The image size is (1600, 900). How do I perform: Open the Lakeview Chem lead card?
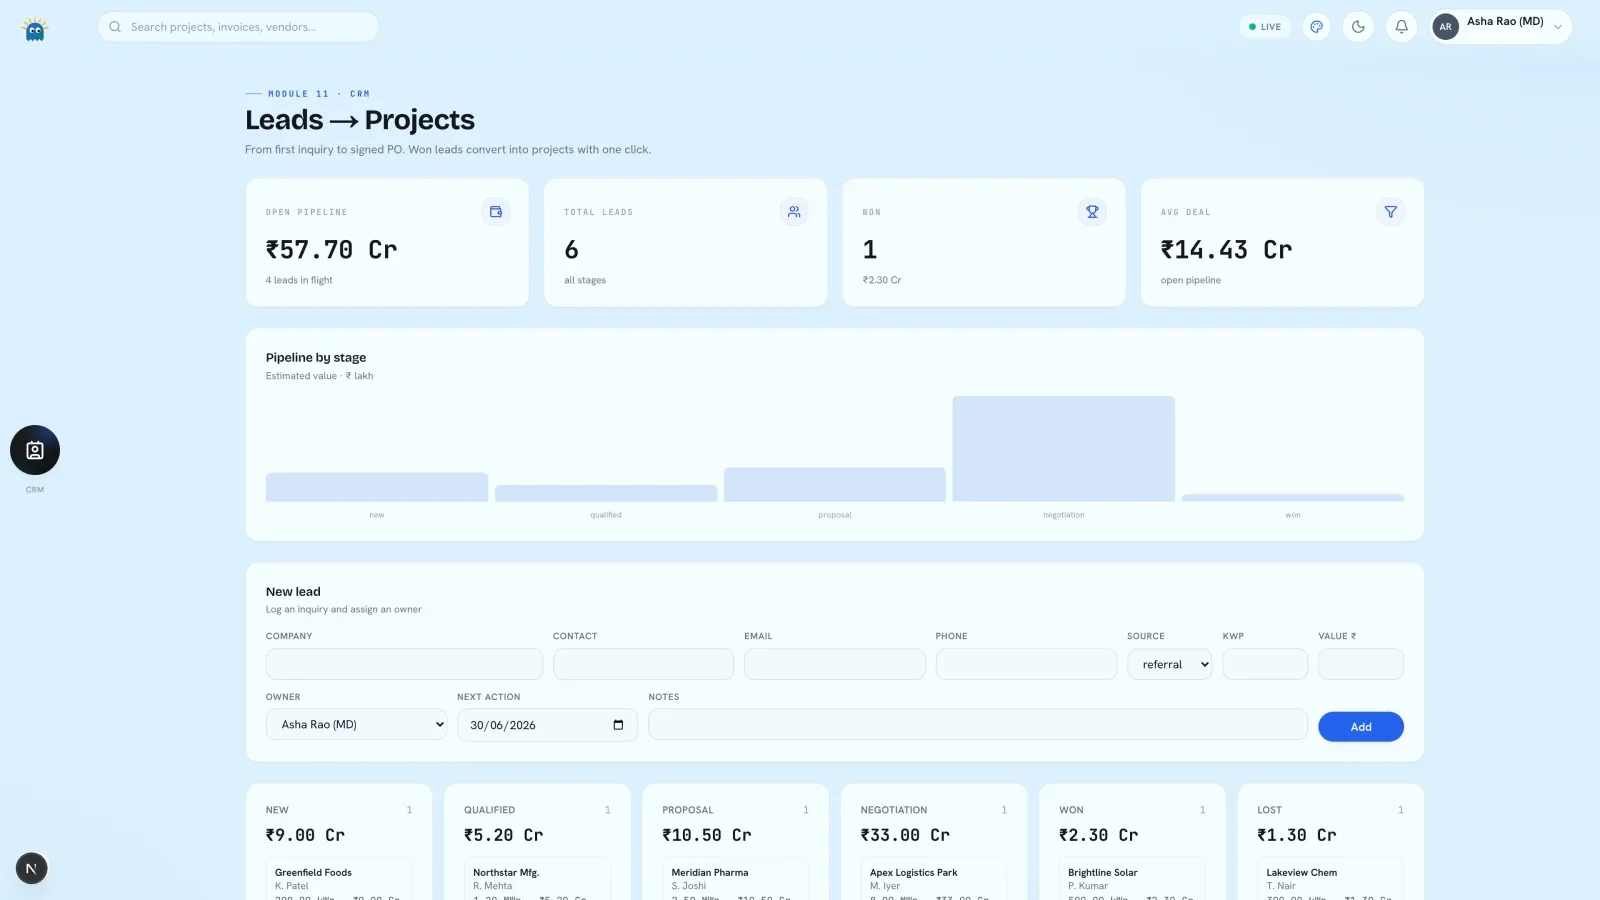(x=1330, y=879)
